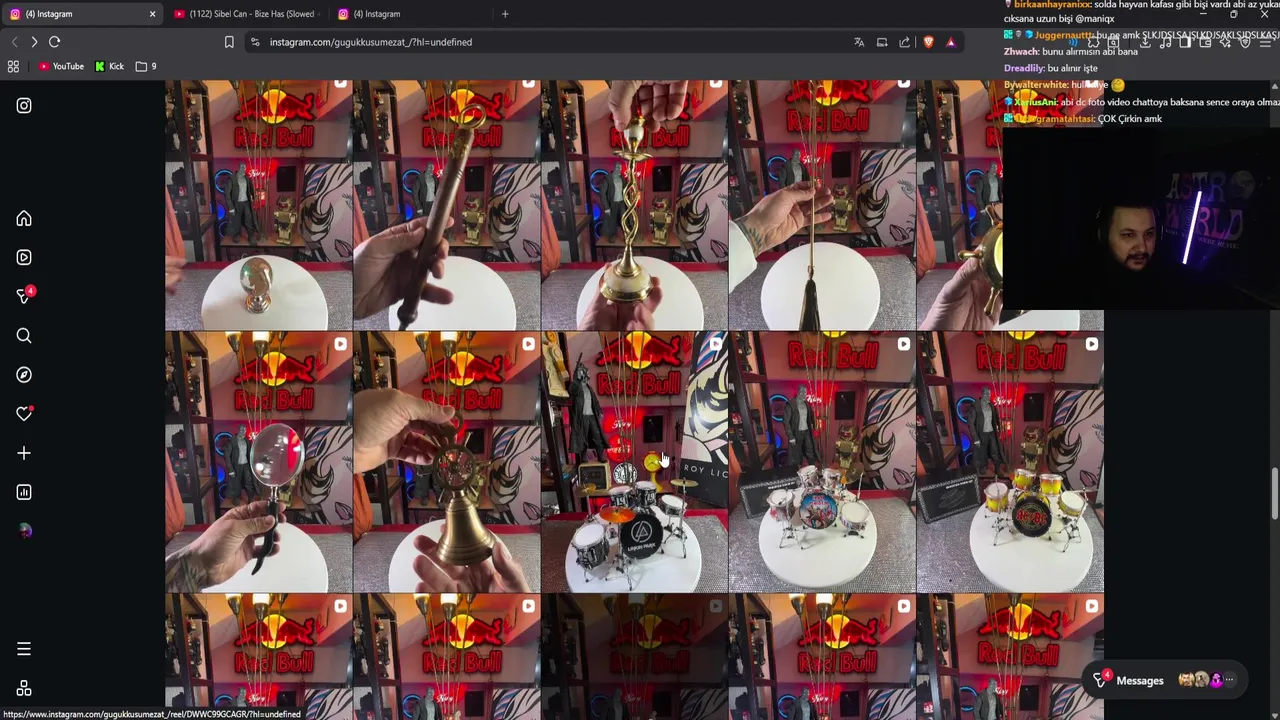Switch to the Sibel Can YouTube tab
Viewport: 1280px width, 720px height.
245,14
